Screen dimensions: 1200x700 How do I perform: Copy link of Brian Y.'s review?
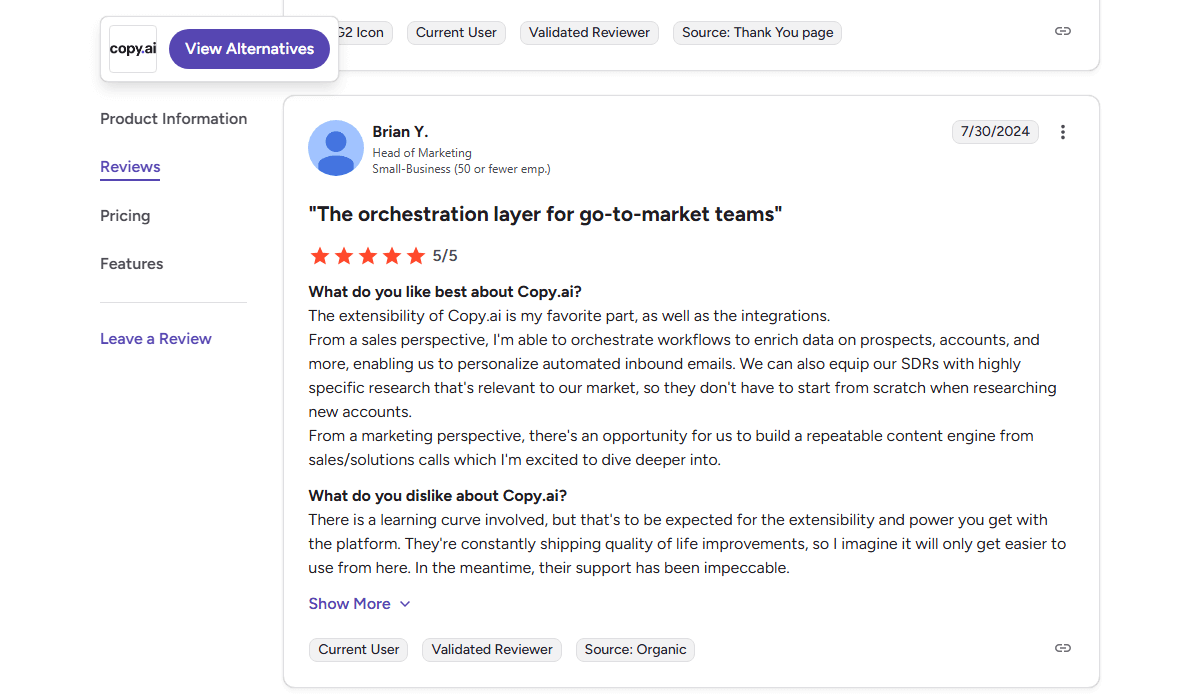[x=1063, y=648]
